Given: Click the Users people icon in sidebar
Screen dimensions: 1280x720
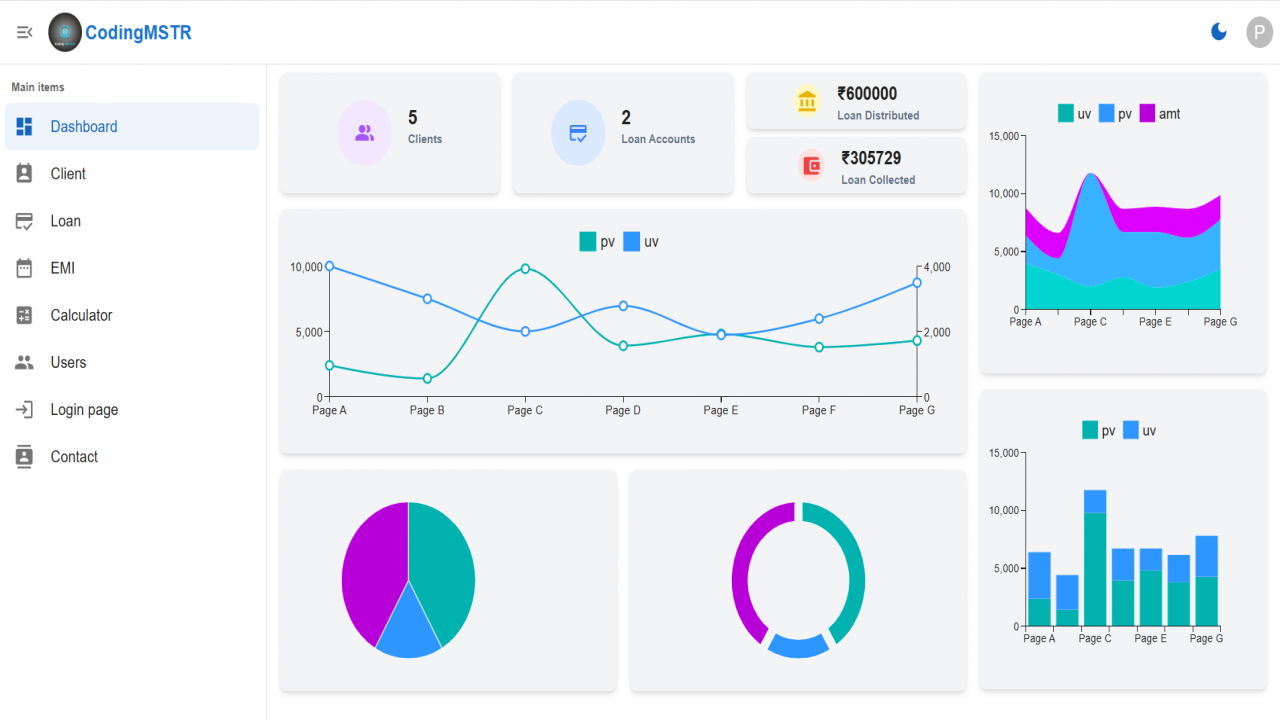Looking at the screenshot, I should [x=24, y=362].
